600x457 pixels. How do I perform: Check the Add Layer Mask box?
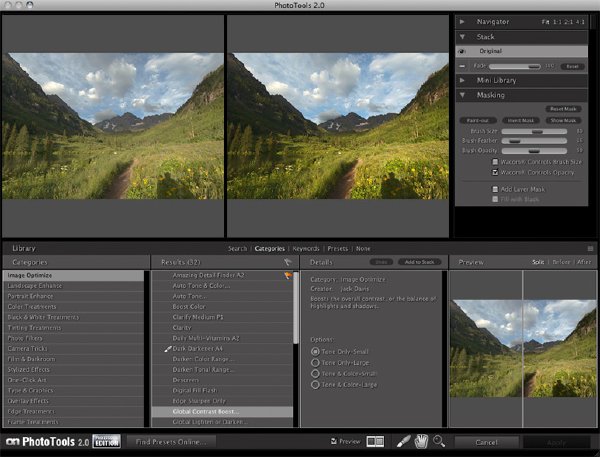(495, 189)
